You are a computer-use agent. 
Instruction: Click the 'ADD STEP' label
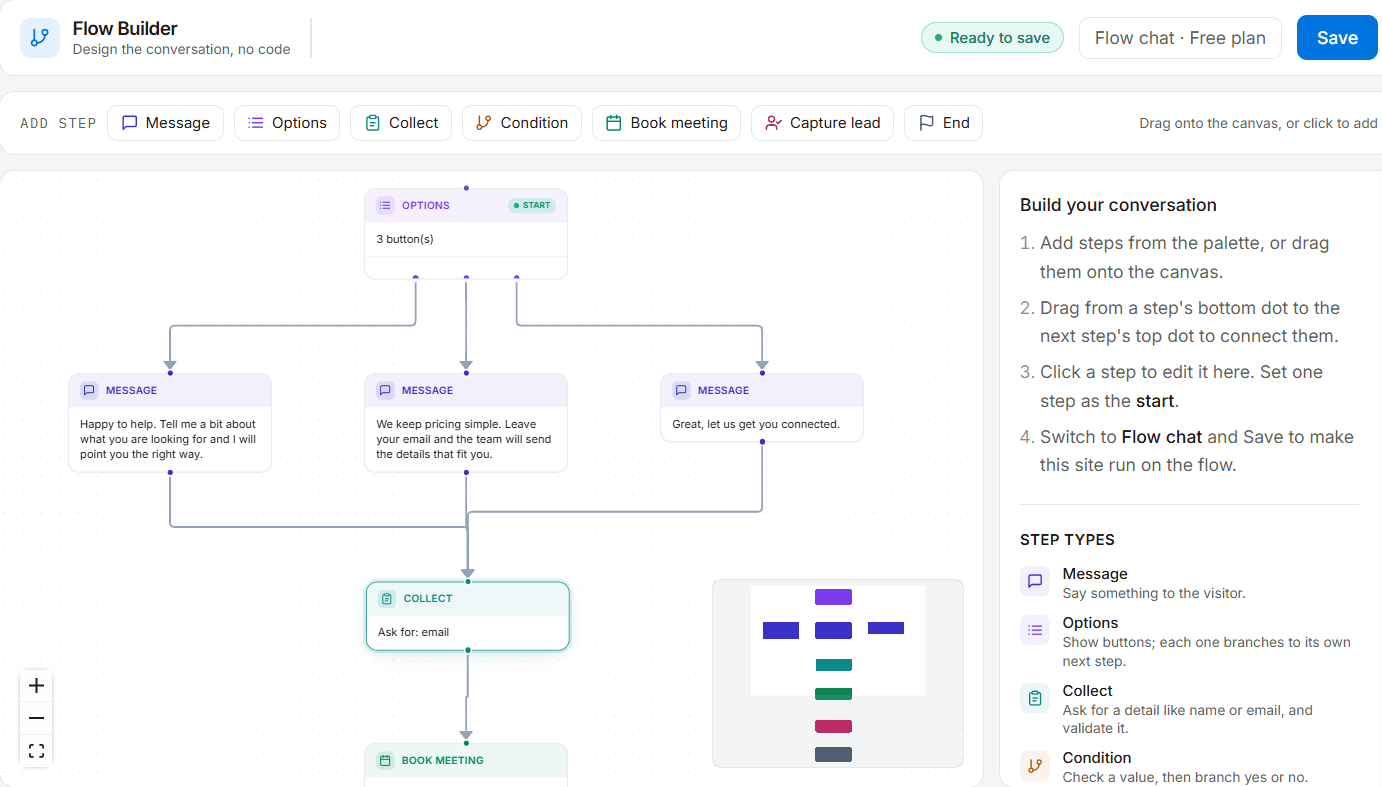point(58,124)
